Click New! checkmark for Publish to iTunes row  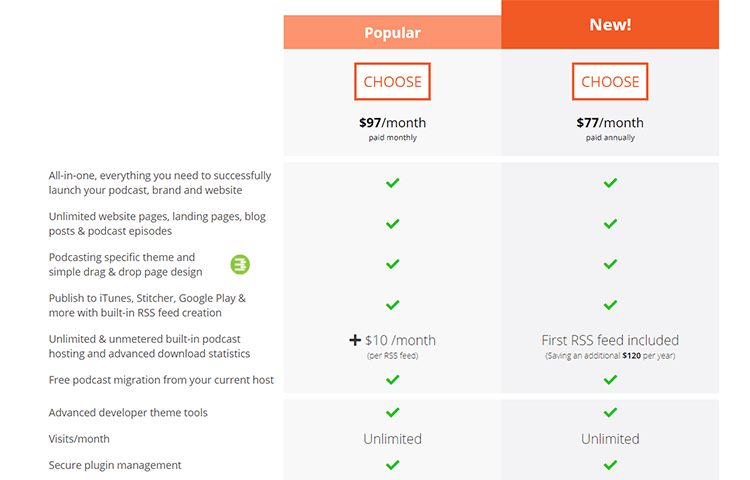610,305
